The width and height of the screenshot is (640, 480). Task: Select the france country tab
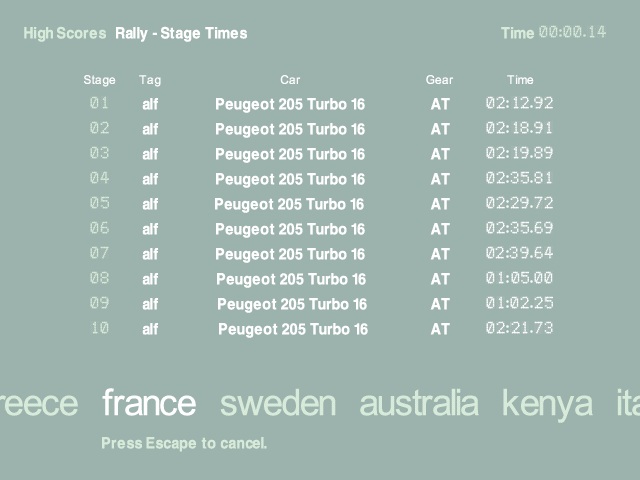149,403
